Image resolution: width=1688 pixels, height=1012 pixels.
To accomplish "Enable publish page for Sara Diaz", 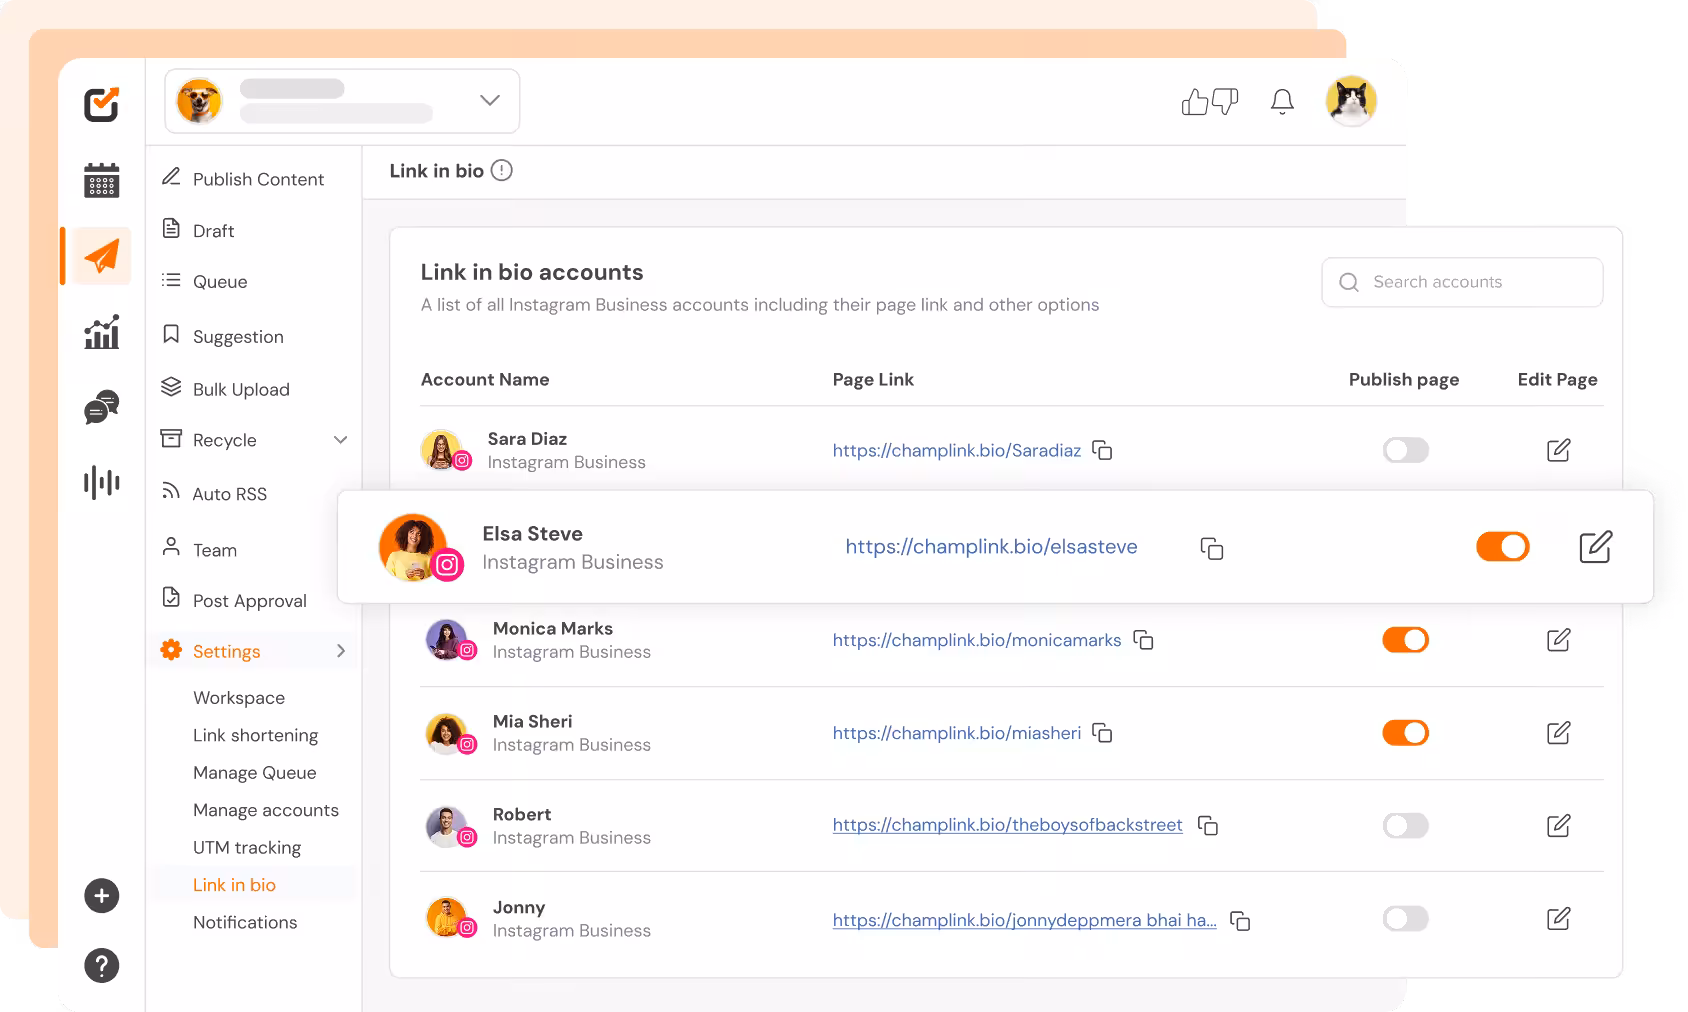I will (x=1405, y=450).
